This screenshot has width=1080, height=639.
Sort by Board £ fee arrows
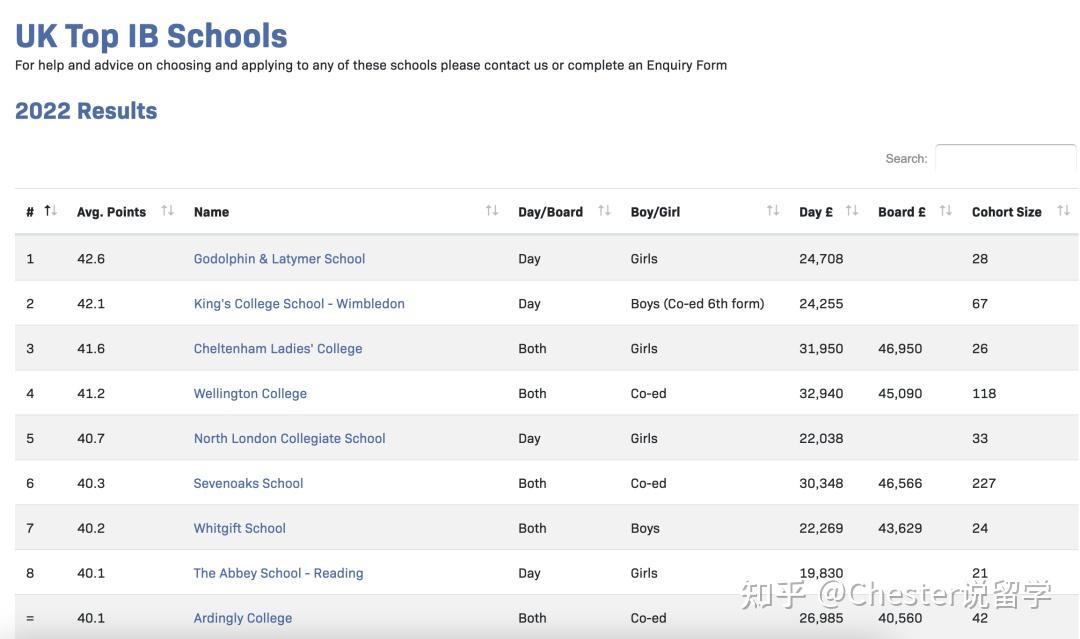coord(945,211)
